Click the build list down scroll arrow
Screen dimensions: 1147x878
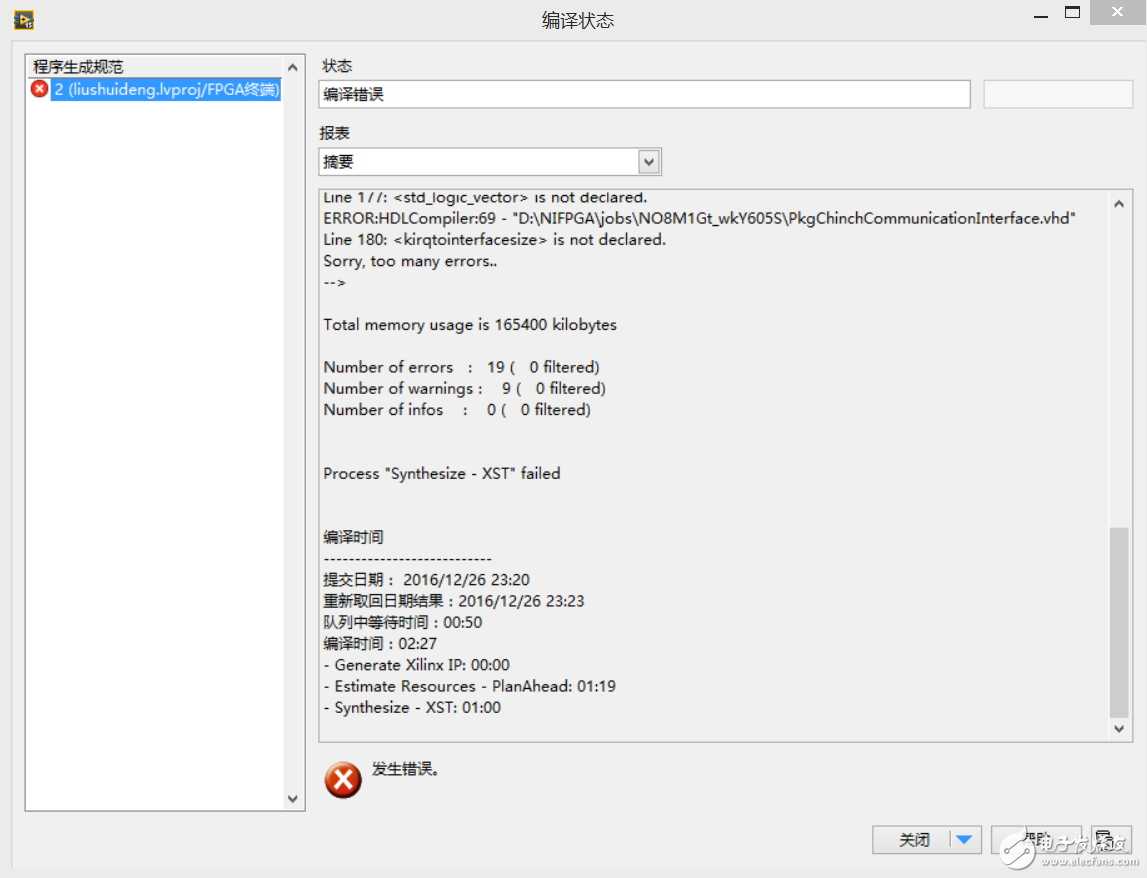pos(293,798)
